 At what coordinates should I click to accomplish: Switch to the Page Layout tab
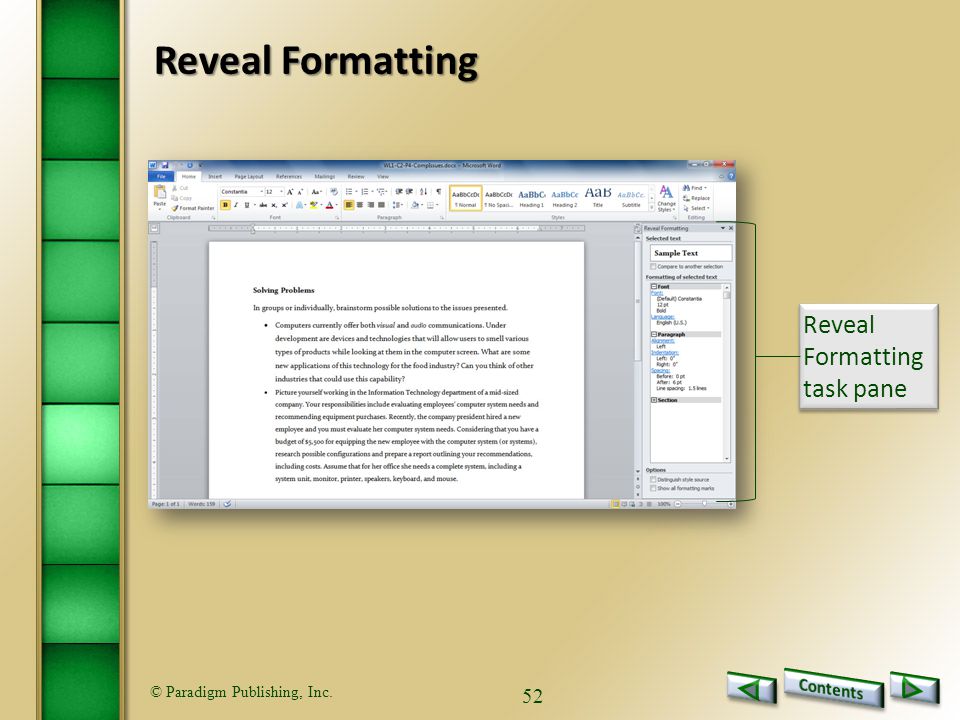coord(249,176)
